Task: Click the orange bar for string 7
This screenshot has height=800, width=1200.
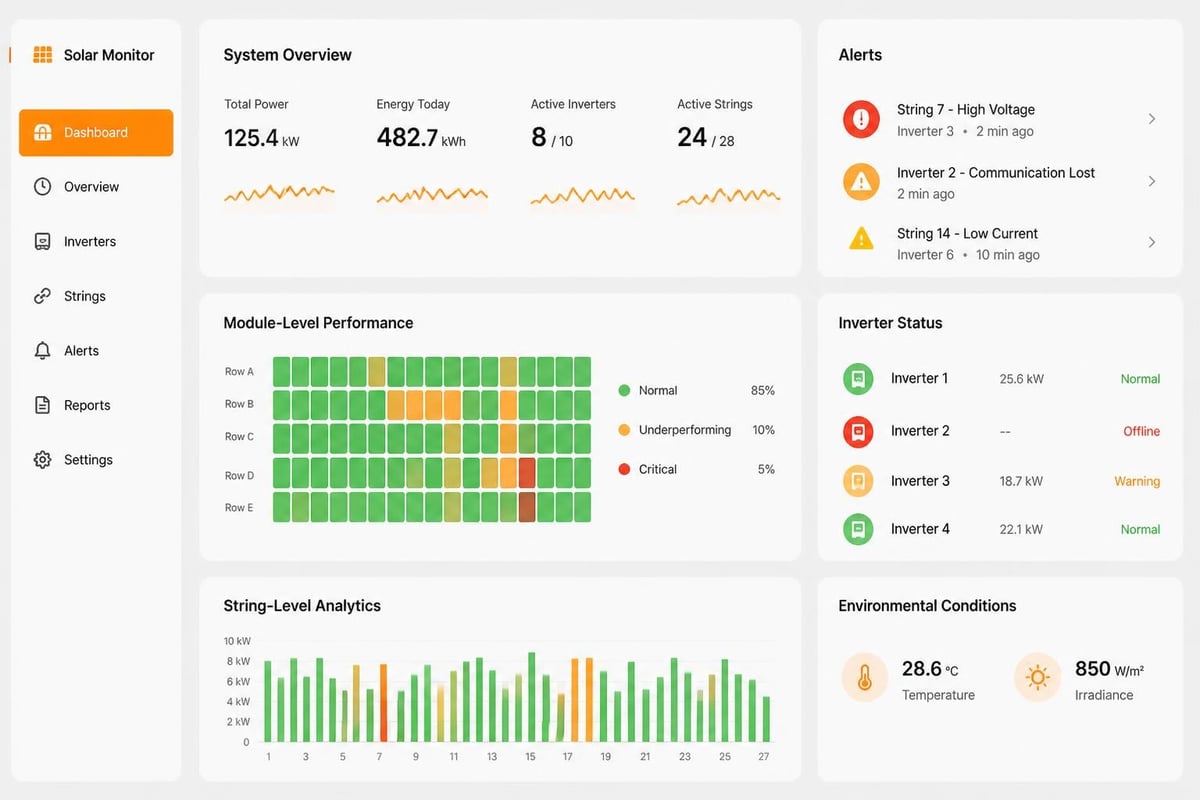Action: 382,702
